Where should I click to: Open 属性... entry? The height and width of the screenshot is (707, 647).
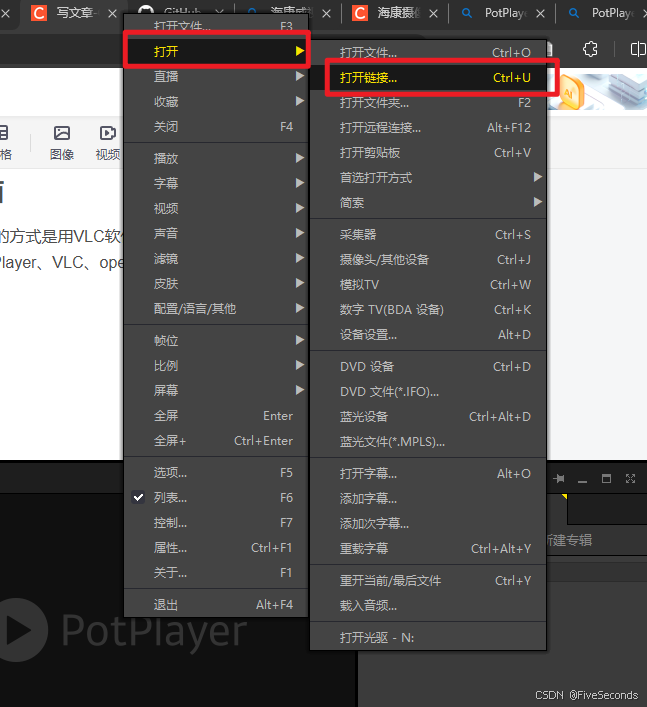click(x=216, y=547)
